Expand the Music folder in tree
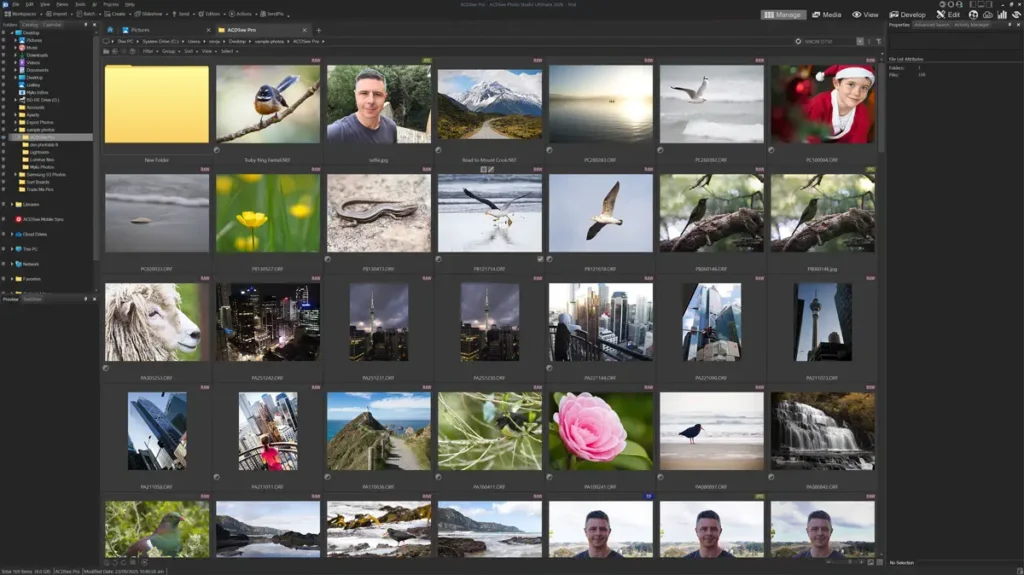 16,48
